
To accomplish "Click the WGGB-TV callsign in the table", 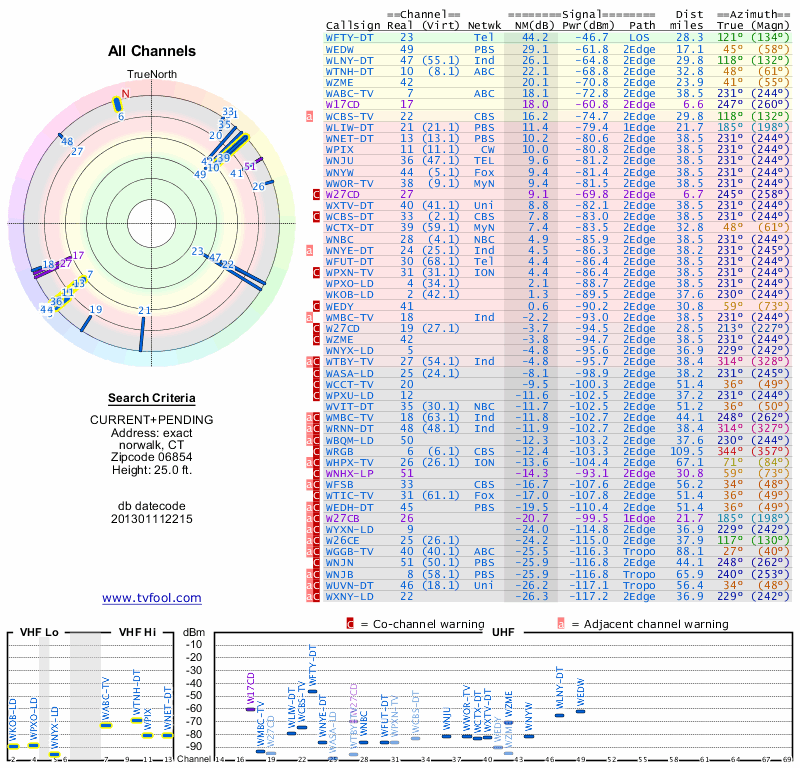I will [x=351, y=550].
